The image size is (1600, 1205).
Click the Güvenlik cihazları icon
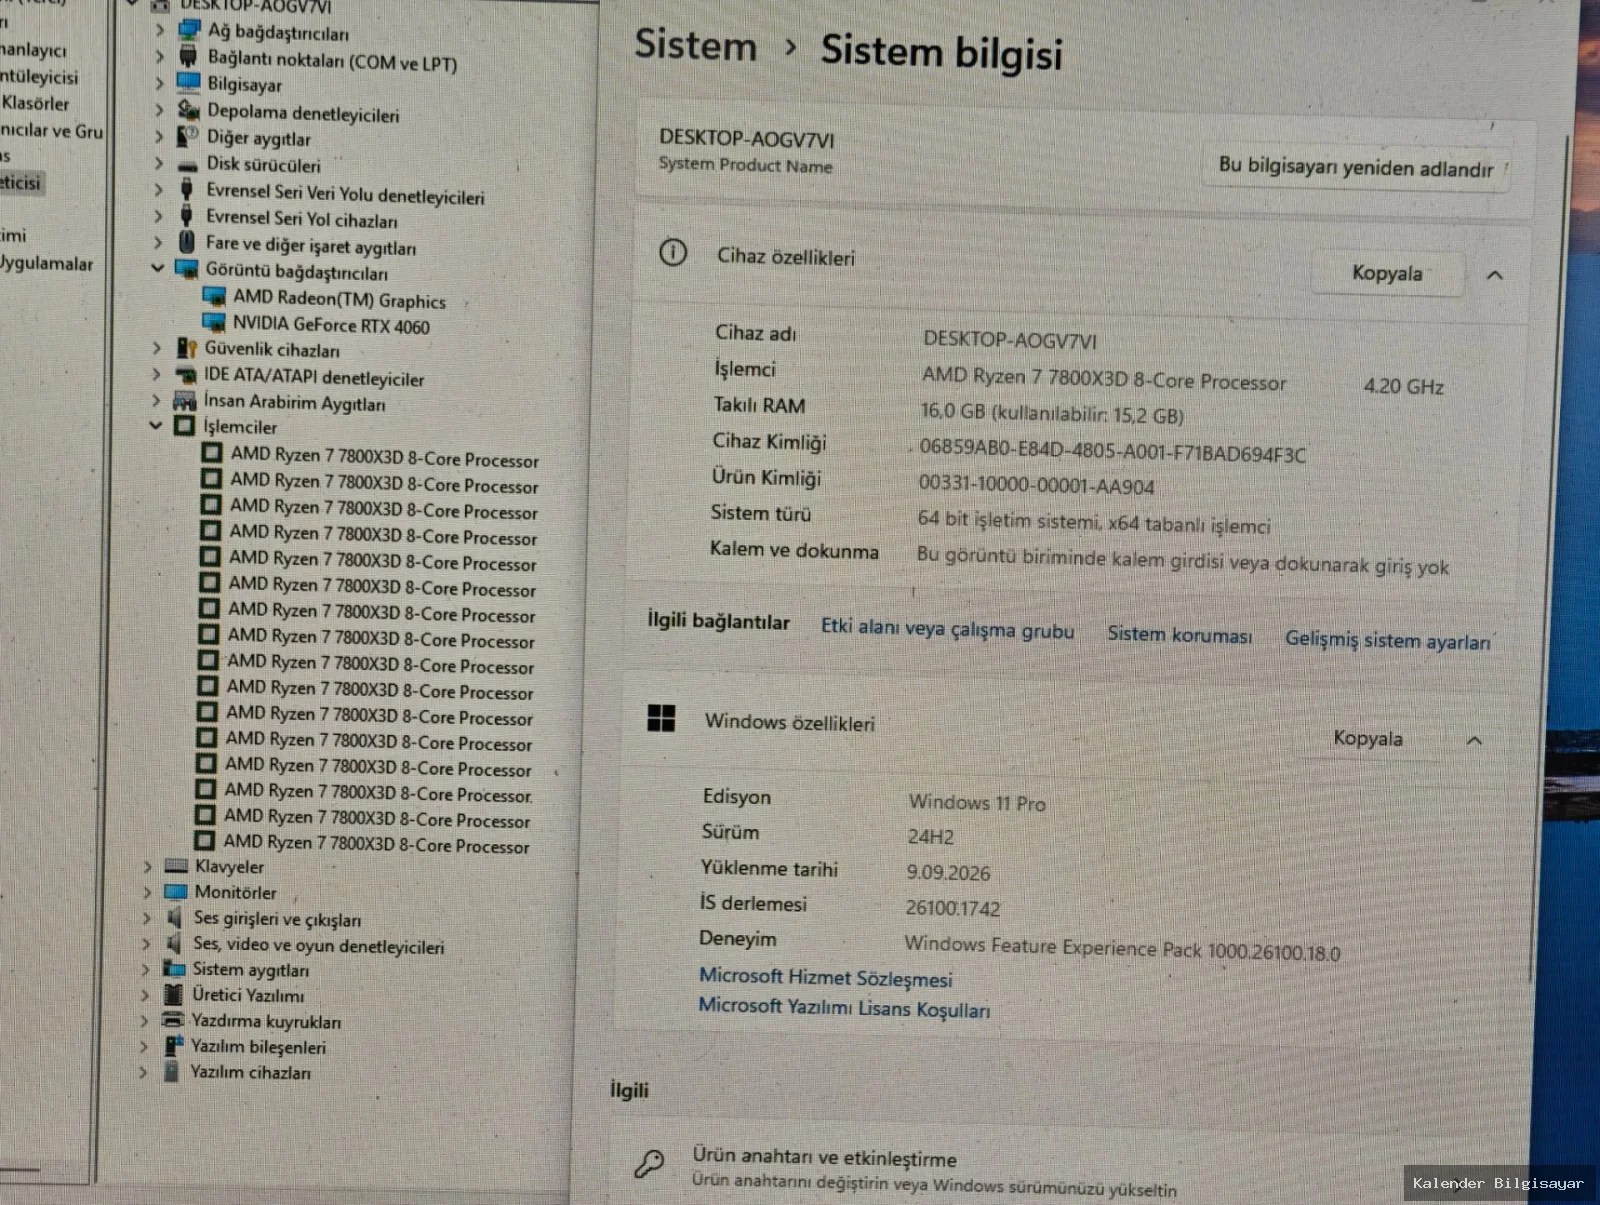click(x=186, y=347)
